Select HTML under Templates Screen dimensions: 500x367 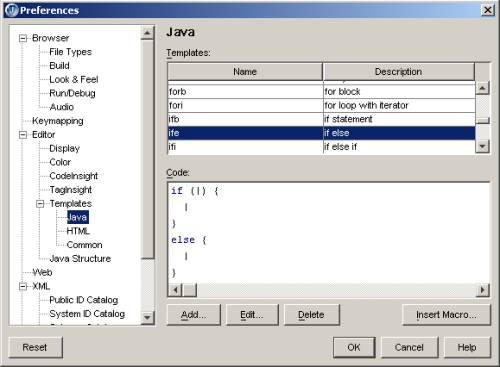(78, 231)
